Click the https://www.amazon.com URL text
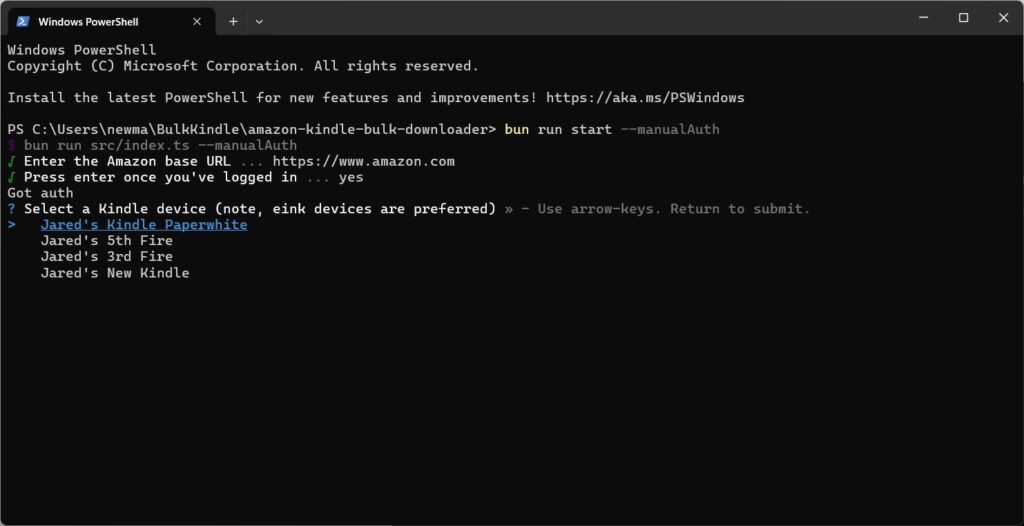1024x526 pixels. coord(363,161)
